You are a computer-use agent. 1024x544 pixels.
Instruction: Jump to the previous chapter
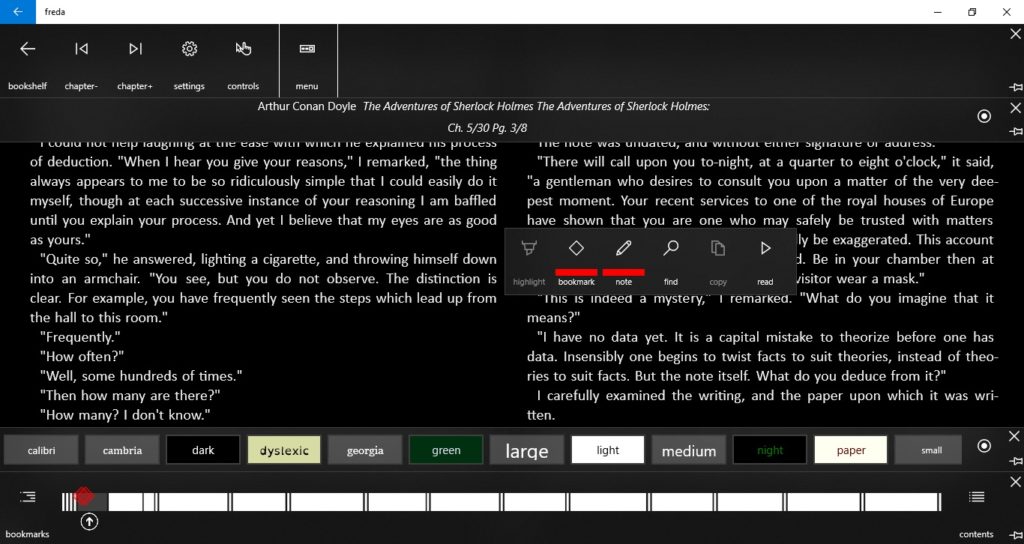tap(81, 49)
